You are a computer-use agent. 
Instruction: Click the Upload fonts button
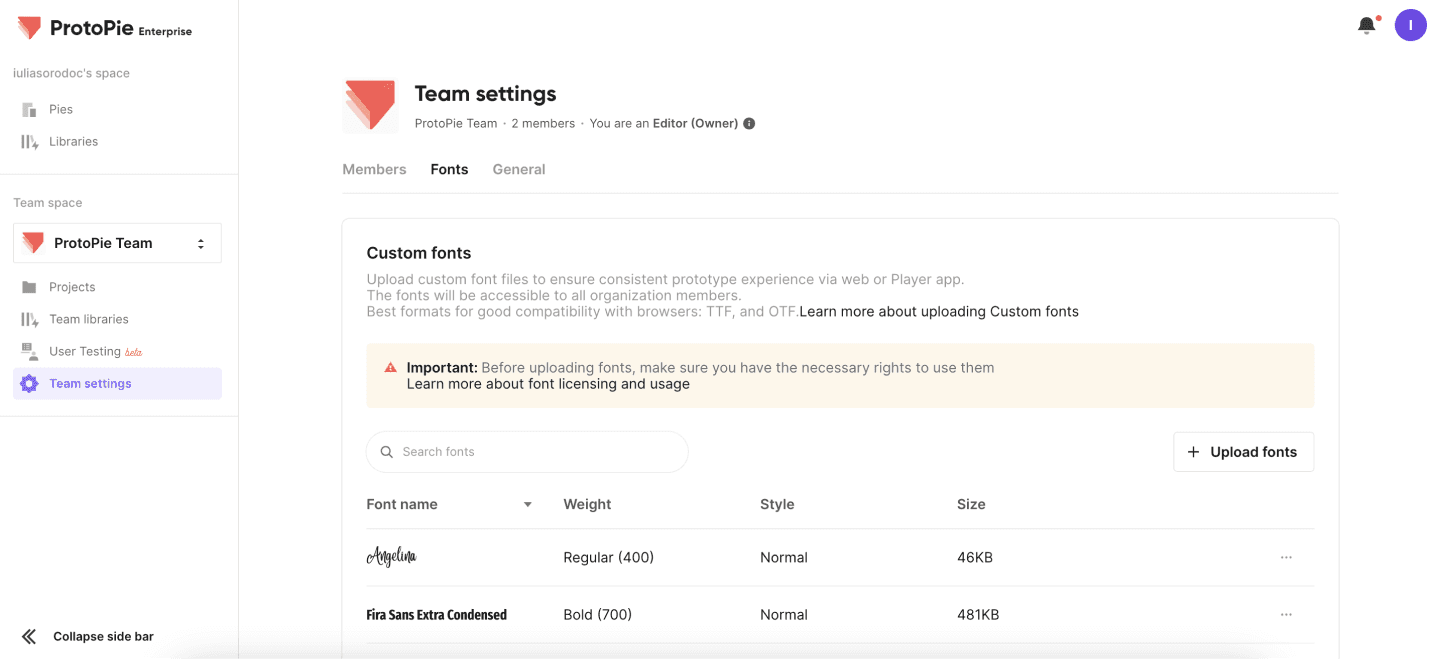1243,451
